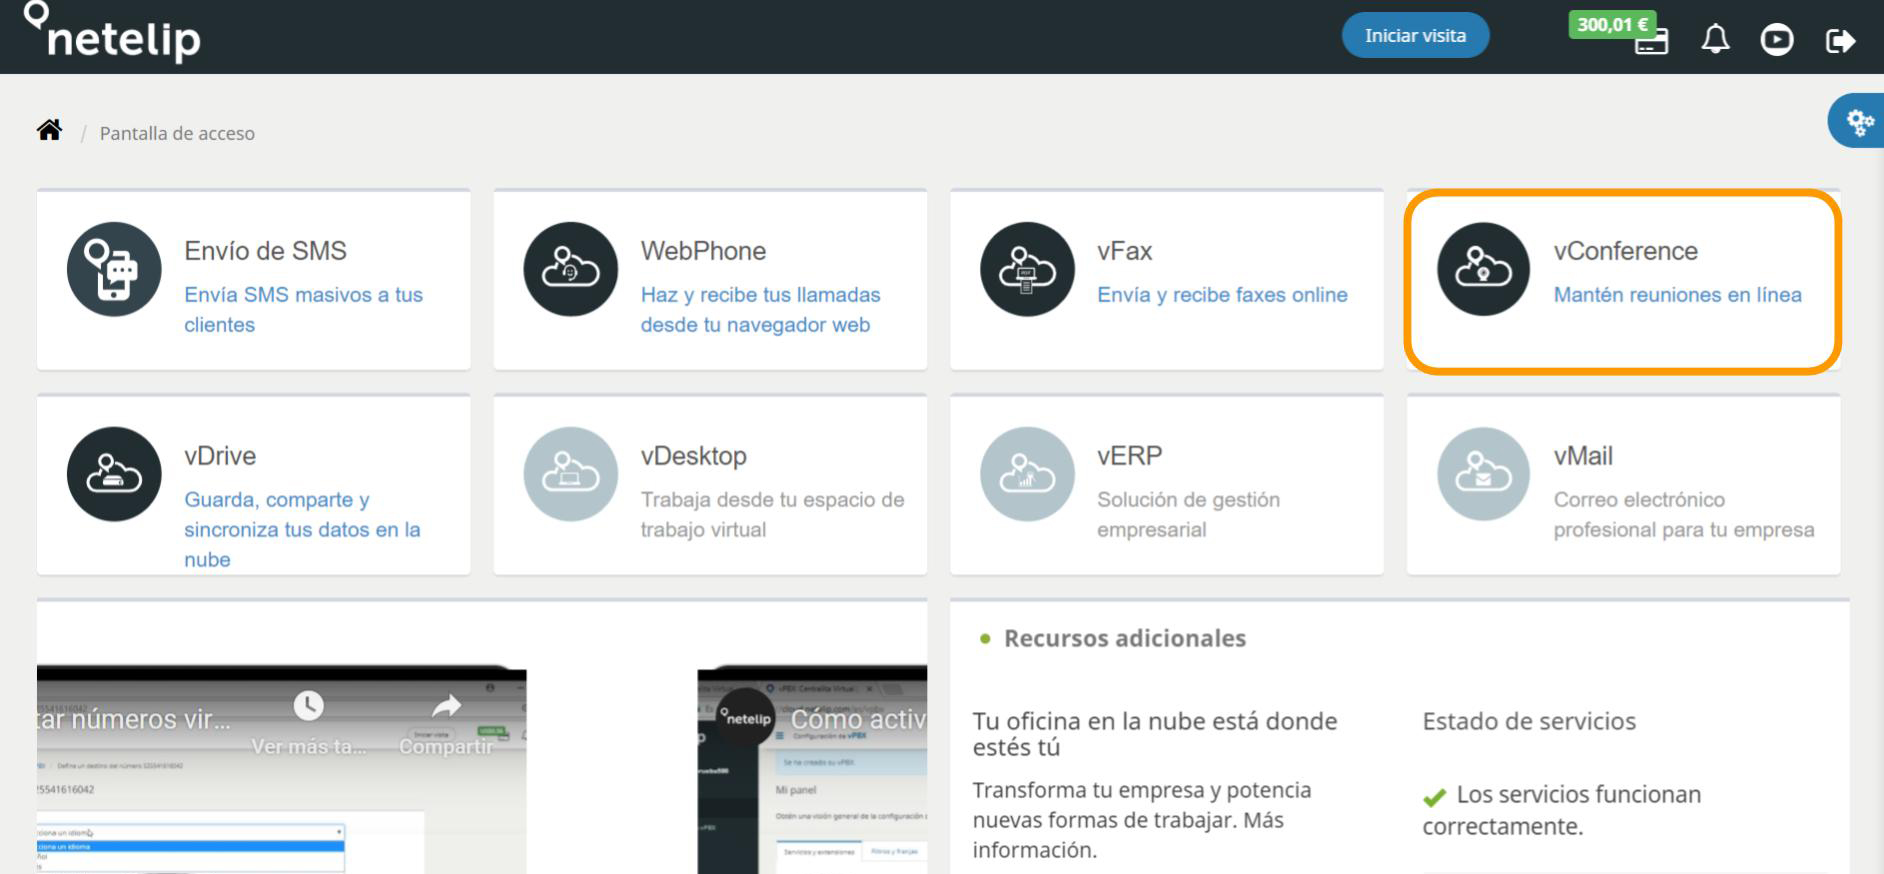Viewport: 1884px width, 874px height.
Task: Click the vFax cloud icon
Action: (1027, 269)
